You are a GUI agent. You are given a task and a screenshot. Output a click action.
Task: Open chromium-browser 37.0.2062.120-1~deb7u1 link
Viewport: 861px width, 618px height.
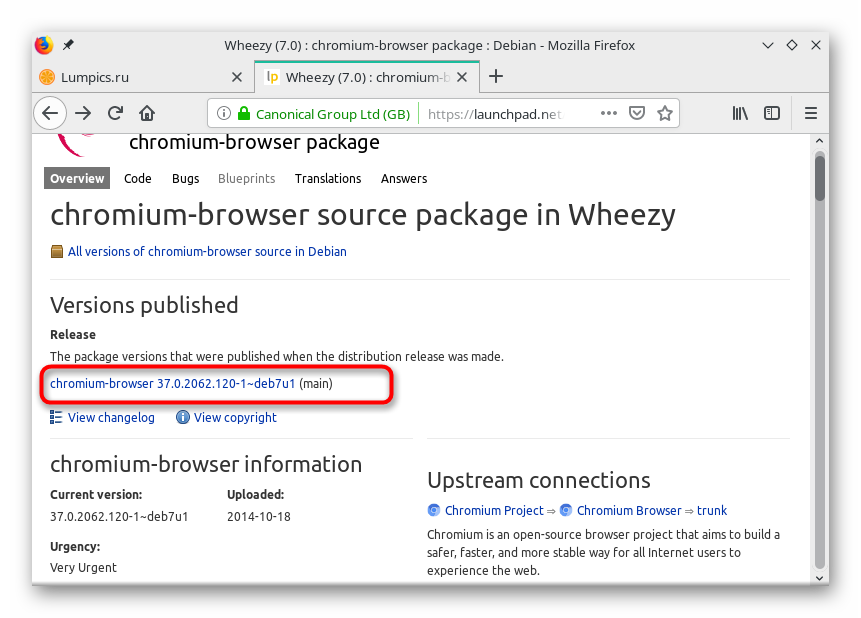(172, 383)
